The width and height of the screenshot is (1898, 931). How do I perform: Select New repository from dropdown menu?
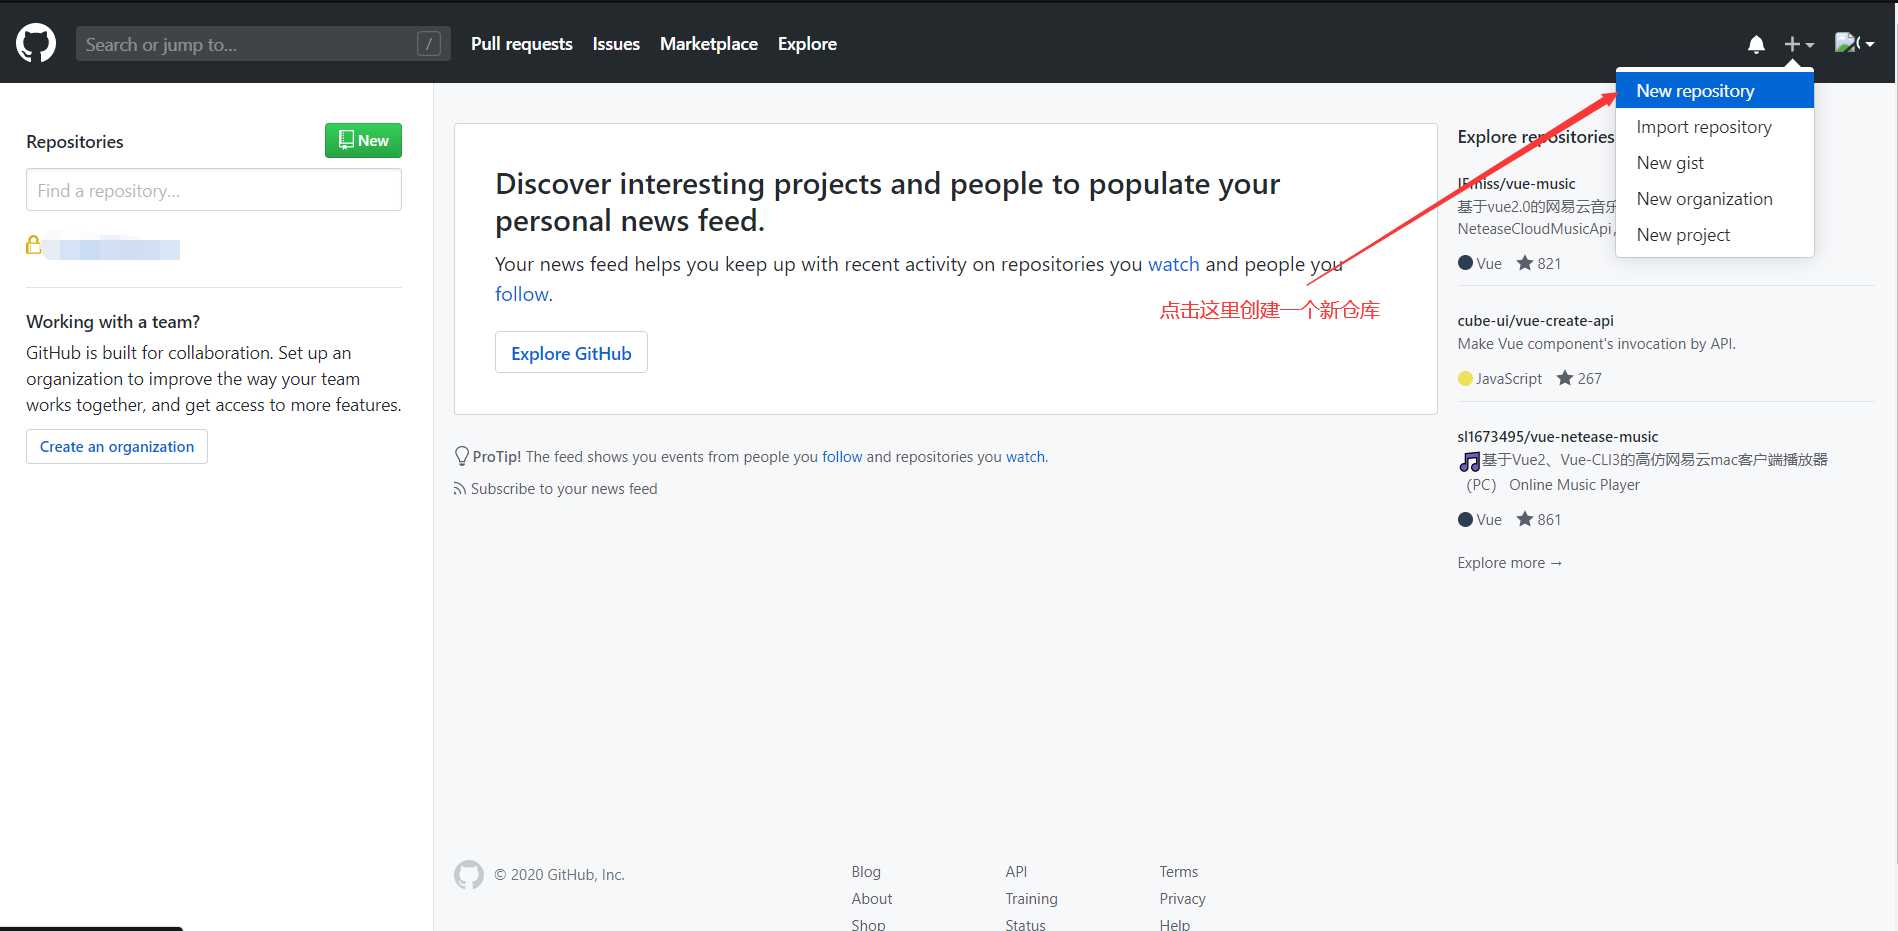[1714, 91]
